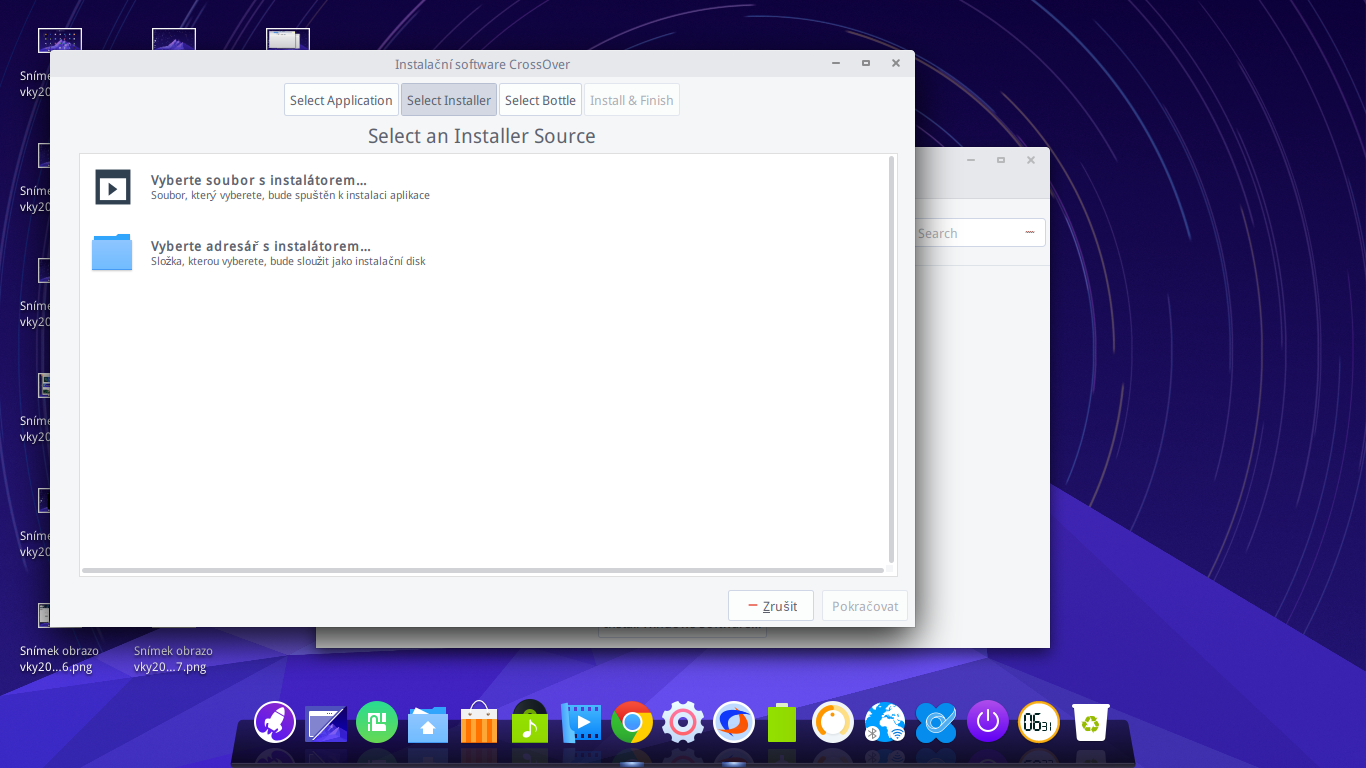This screenshot has width=1366, height=768.
Task: Click the blue installer folder icon
Action: pos(112,252)
